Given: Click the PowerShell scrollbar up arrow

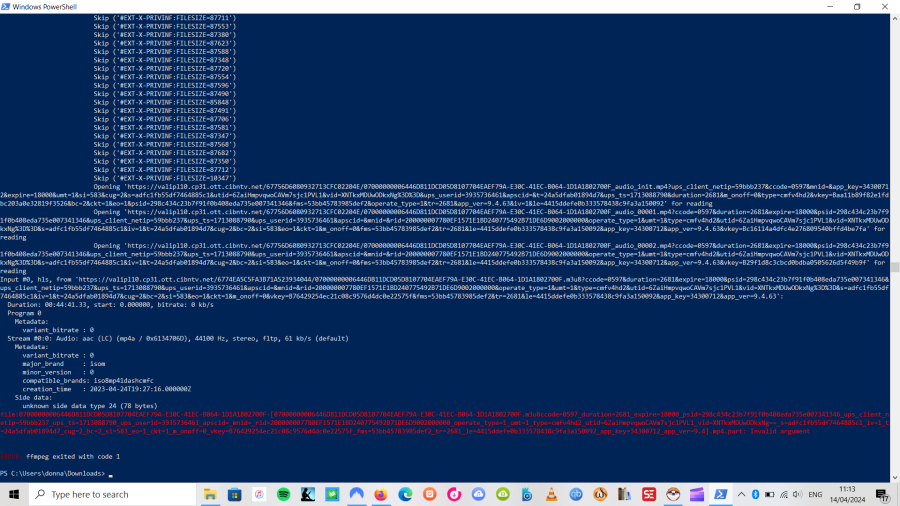Looking at the screenshot, I should click(895, 18).
